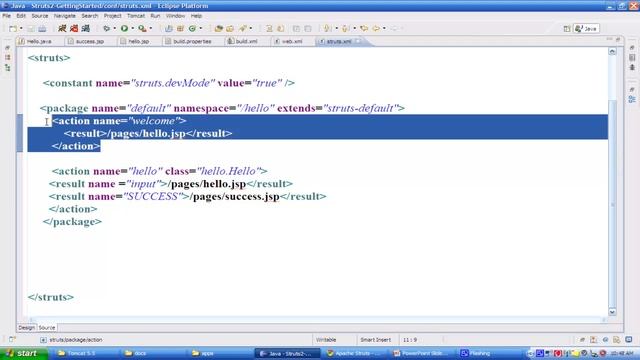
Task: Open the Back navigation history dropdown
Action: 384,29
